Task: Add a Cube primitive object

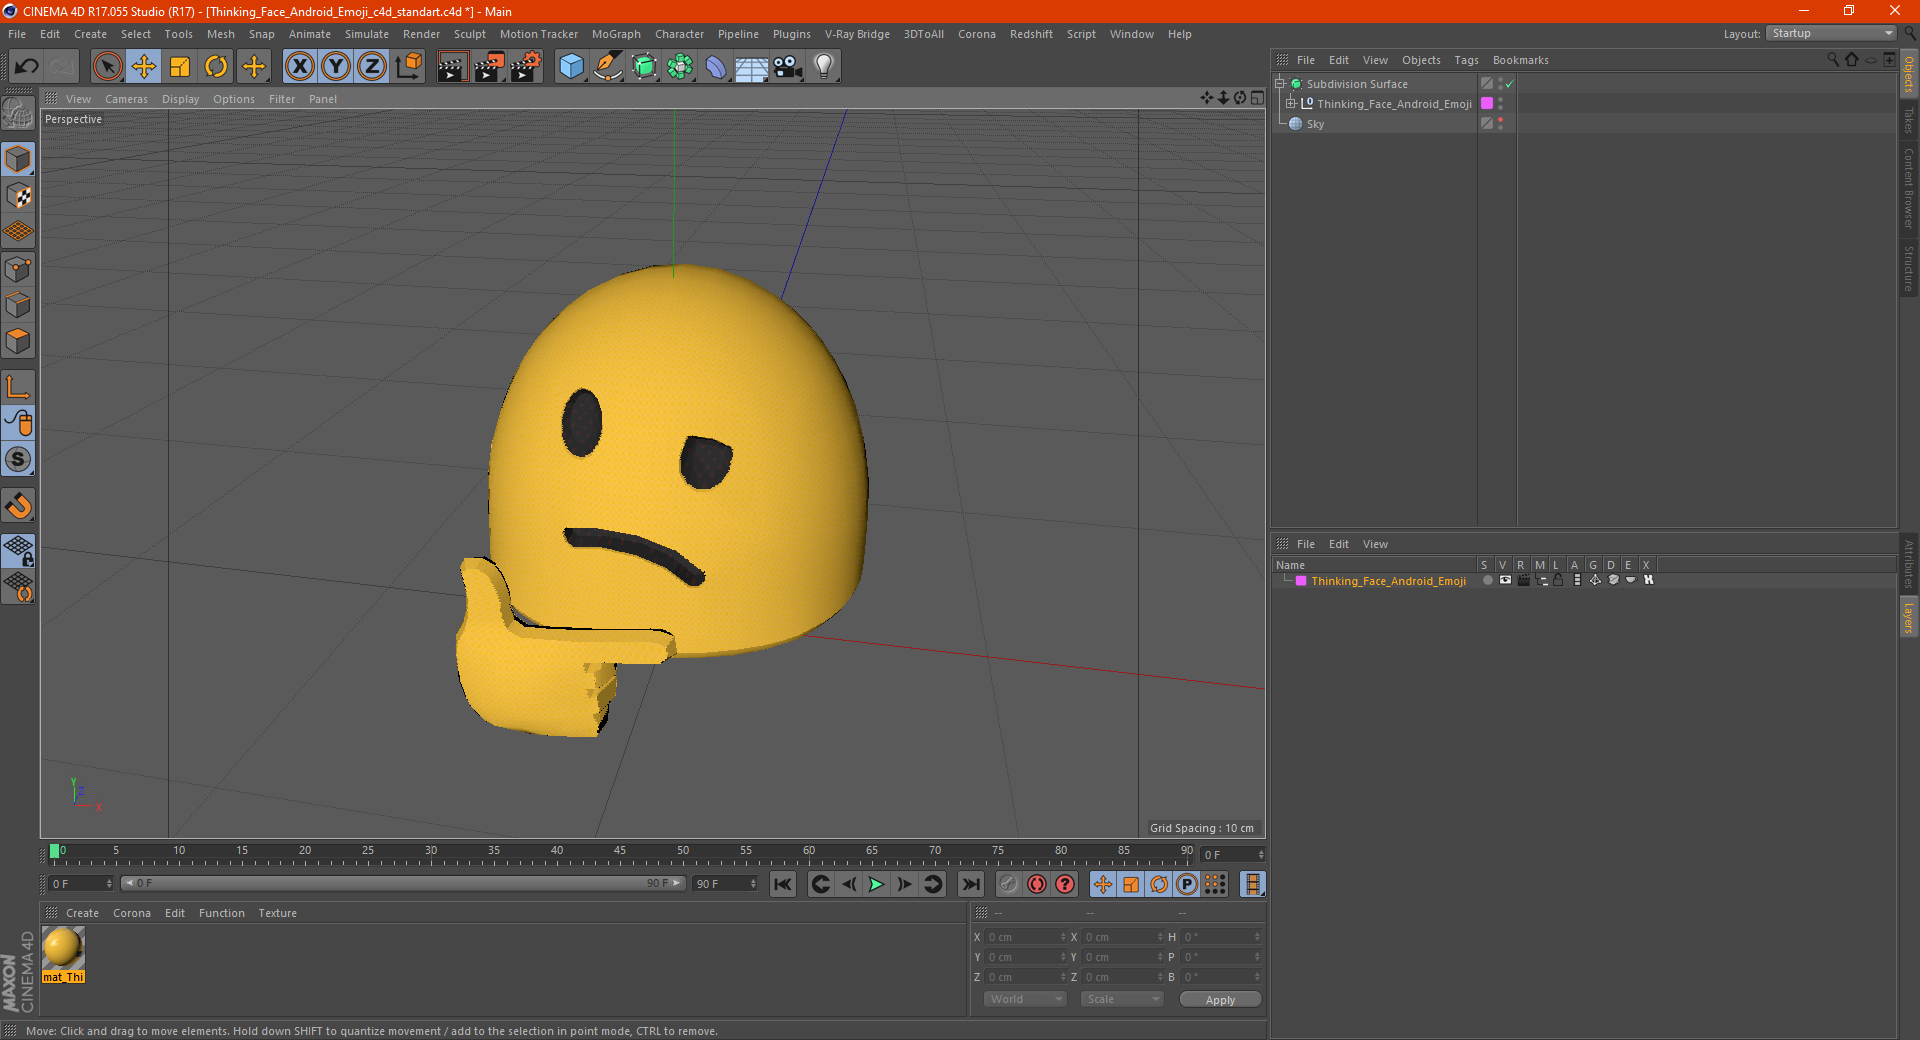Action: (571, 67)
